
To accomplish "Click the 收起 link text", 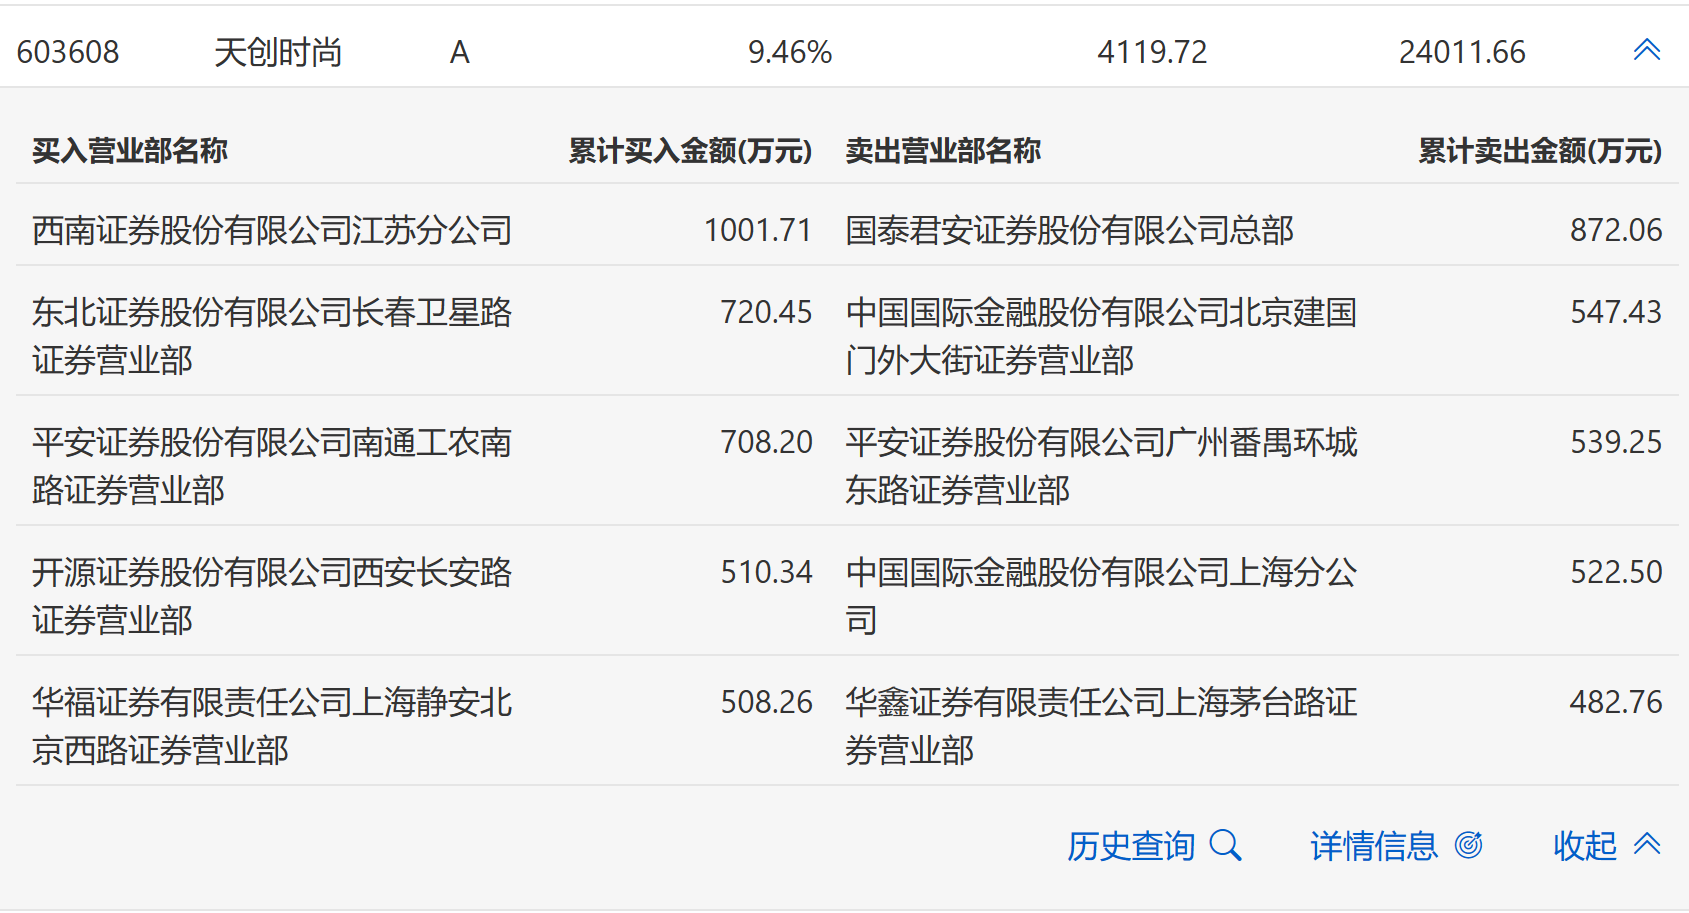I will point(1585,846).
